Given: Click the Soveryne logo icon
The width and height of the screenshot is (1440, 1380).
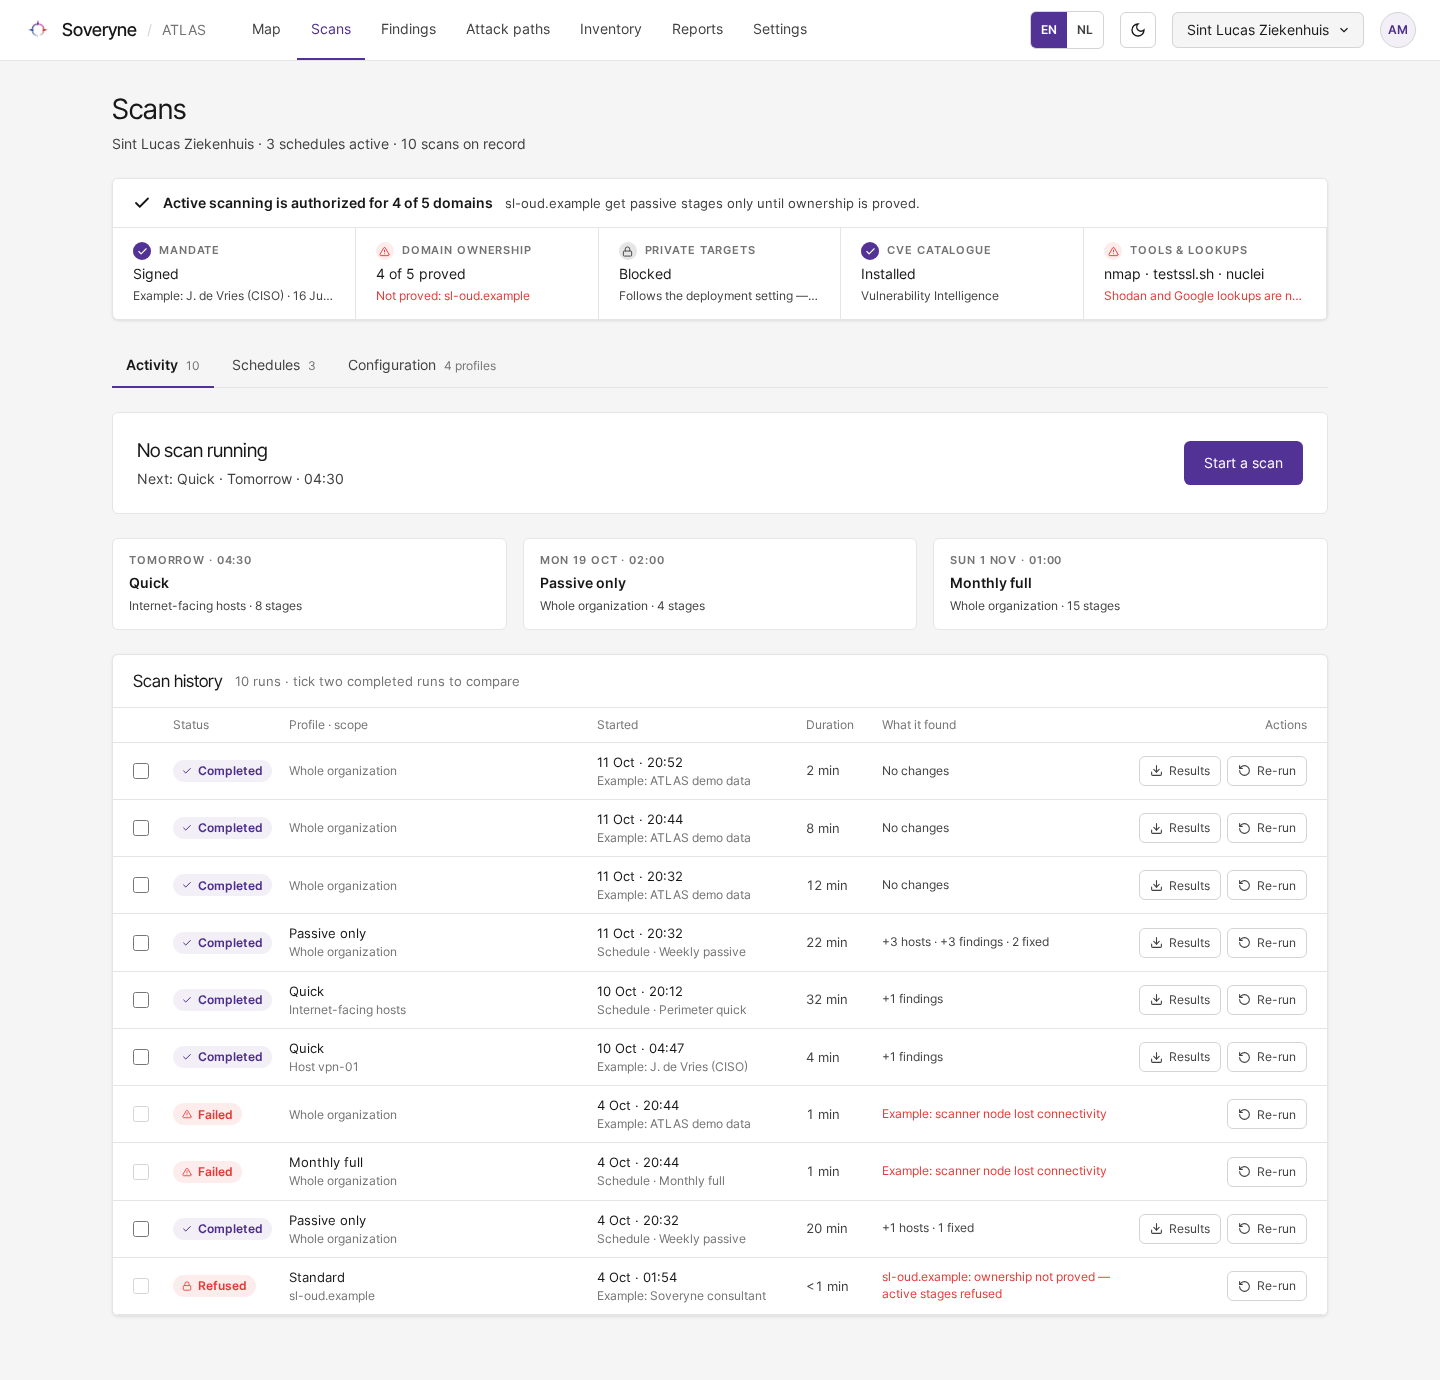Looking at the screenshot, I should [38, 30].
